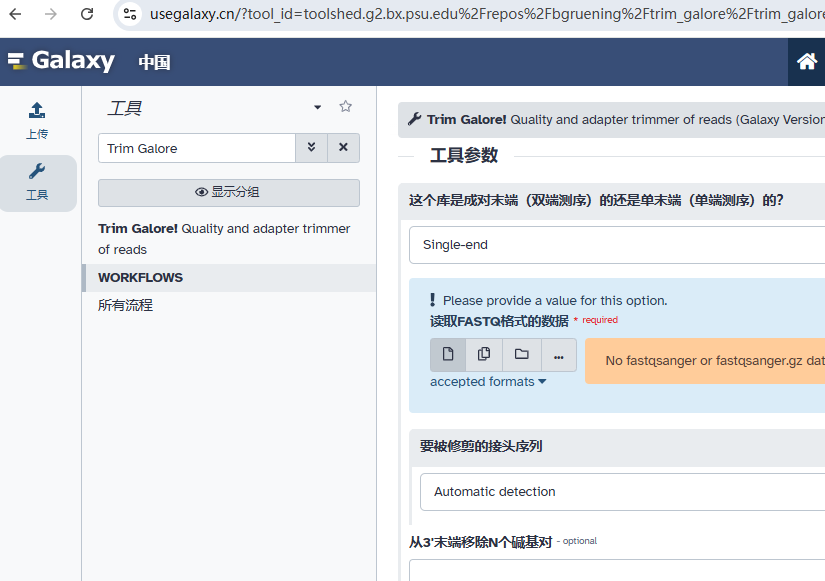Viewport: 825px width, 581px height.
Task: Click the favorites star icon in tool panel
Action: tap(345, 107)
